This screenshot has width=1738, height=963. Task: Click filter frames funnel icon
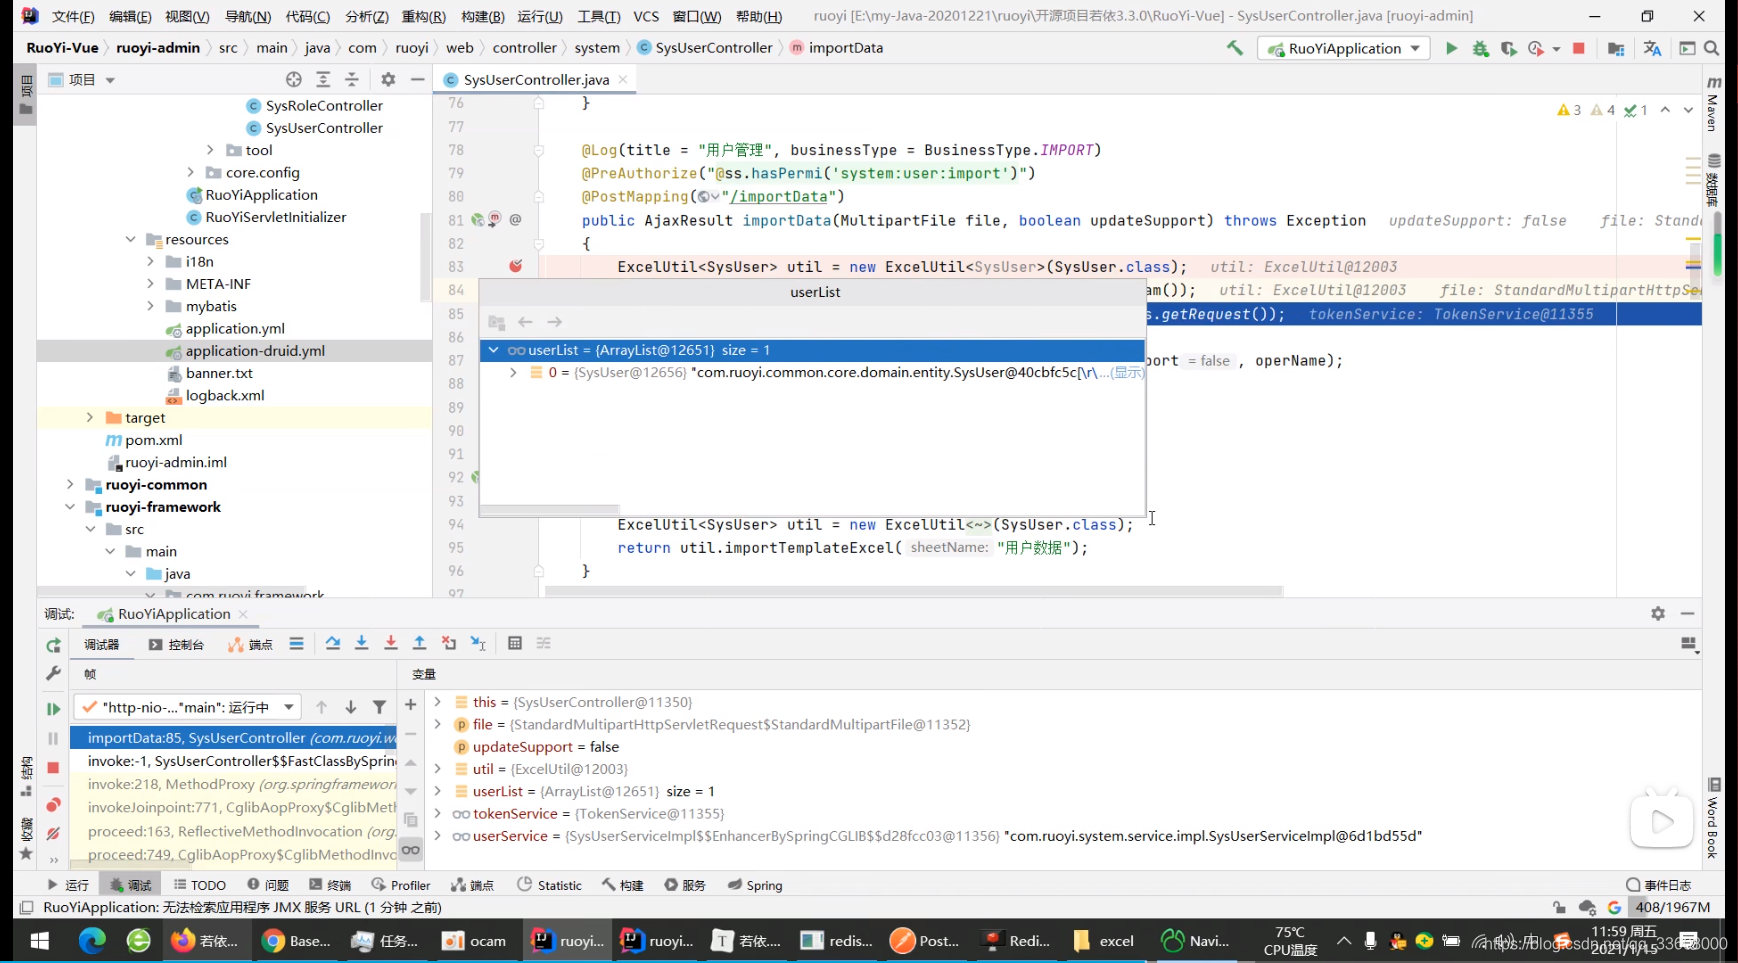380,707
